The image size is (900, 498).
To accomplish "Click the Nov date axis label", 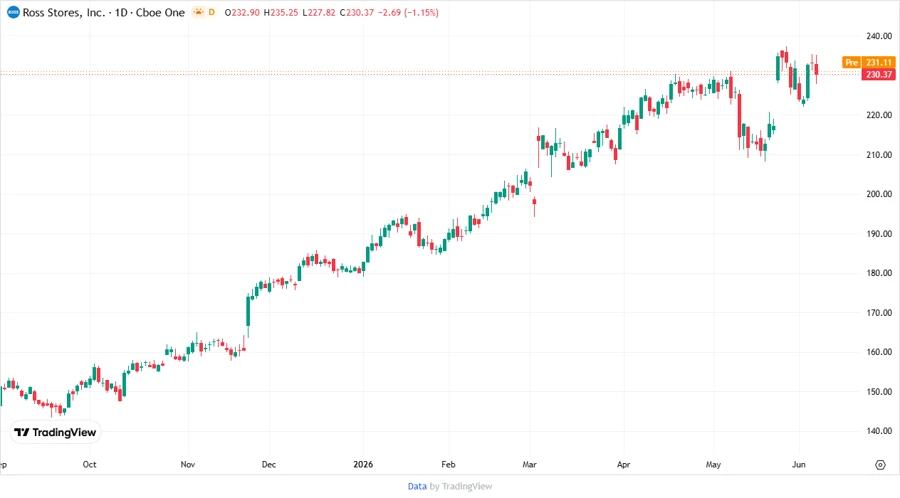I will point(188,464).
